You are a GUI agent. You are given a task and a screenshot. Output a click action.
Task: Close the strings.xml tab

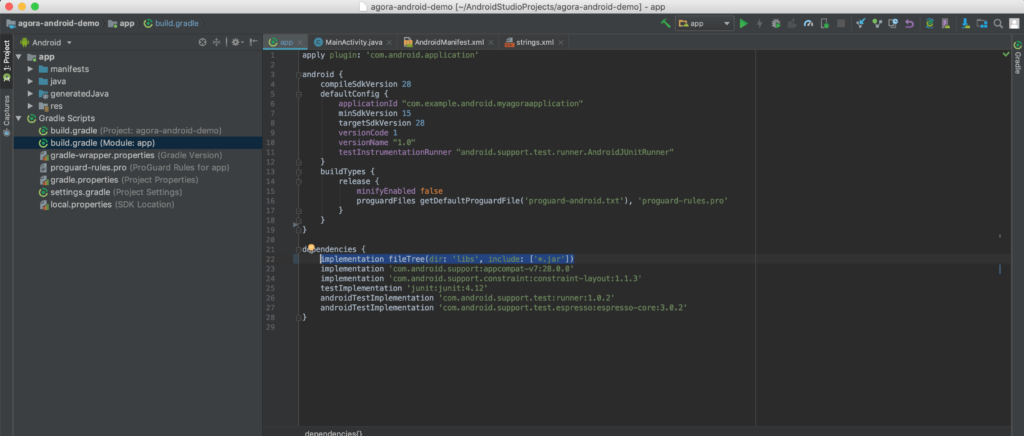[x=560, y=42]
